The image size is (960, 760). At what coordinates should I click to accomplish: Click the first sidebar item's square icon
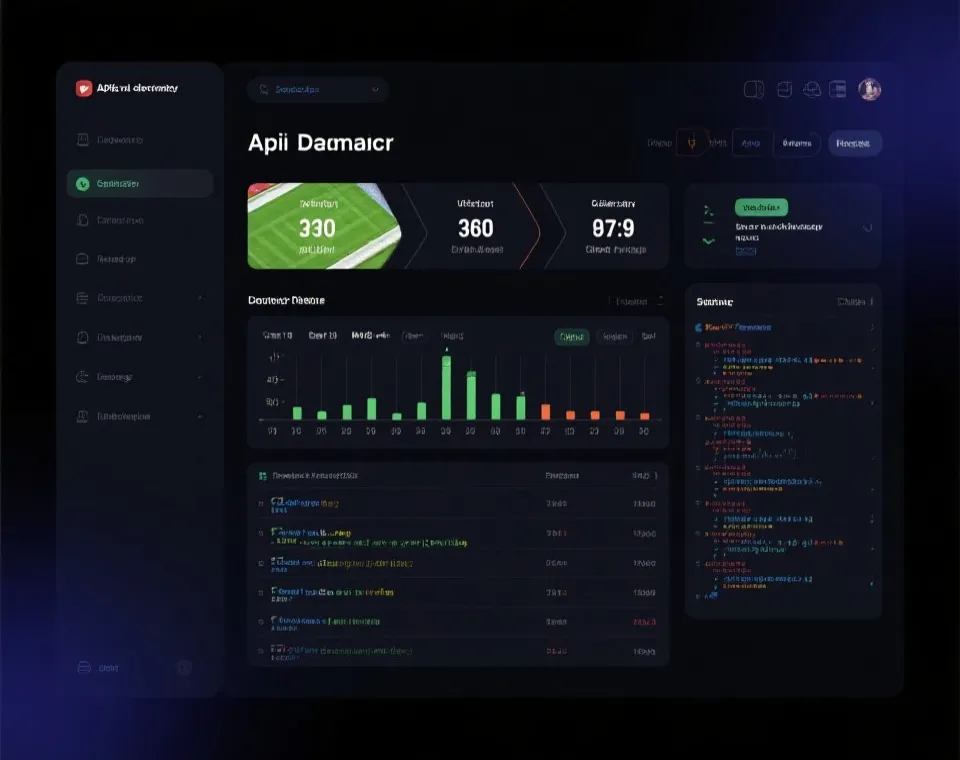tap(83, 141)
